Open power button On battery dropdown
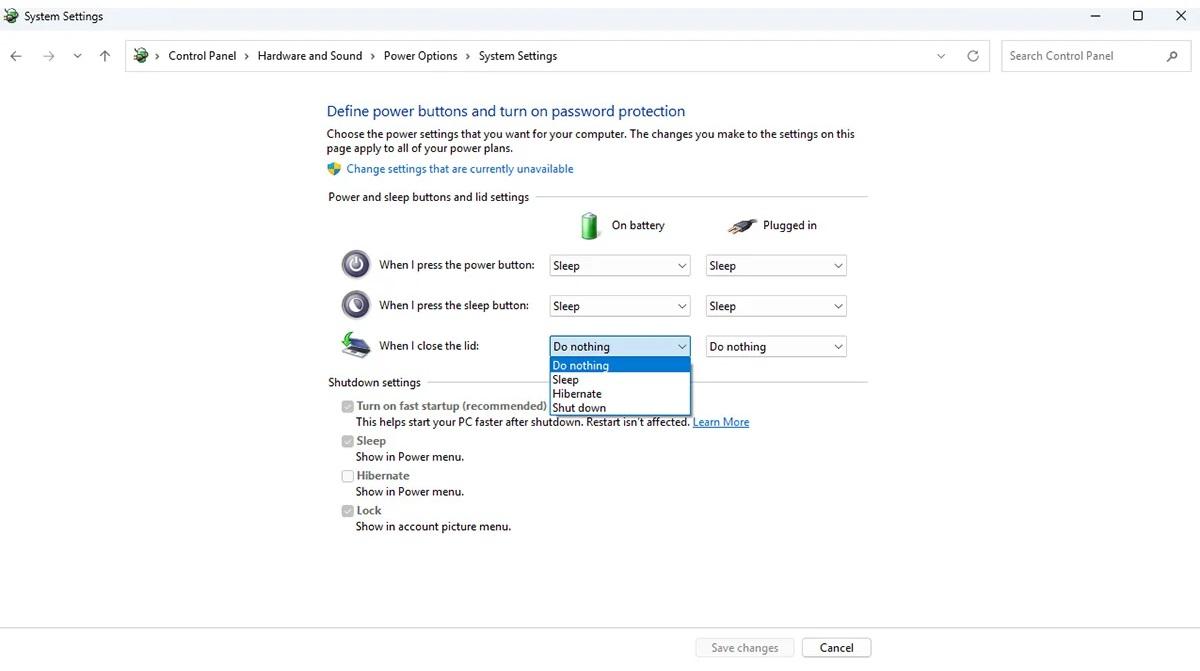The width and height of the screenshot is (1200, 671). (x=620, y=266)
